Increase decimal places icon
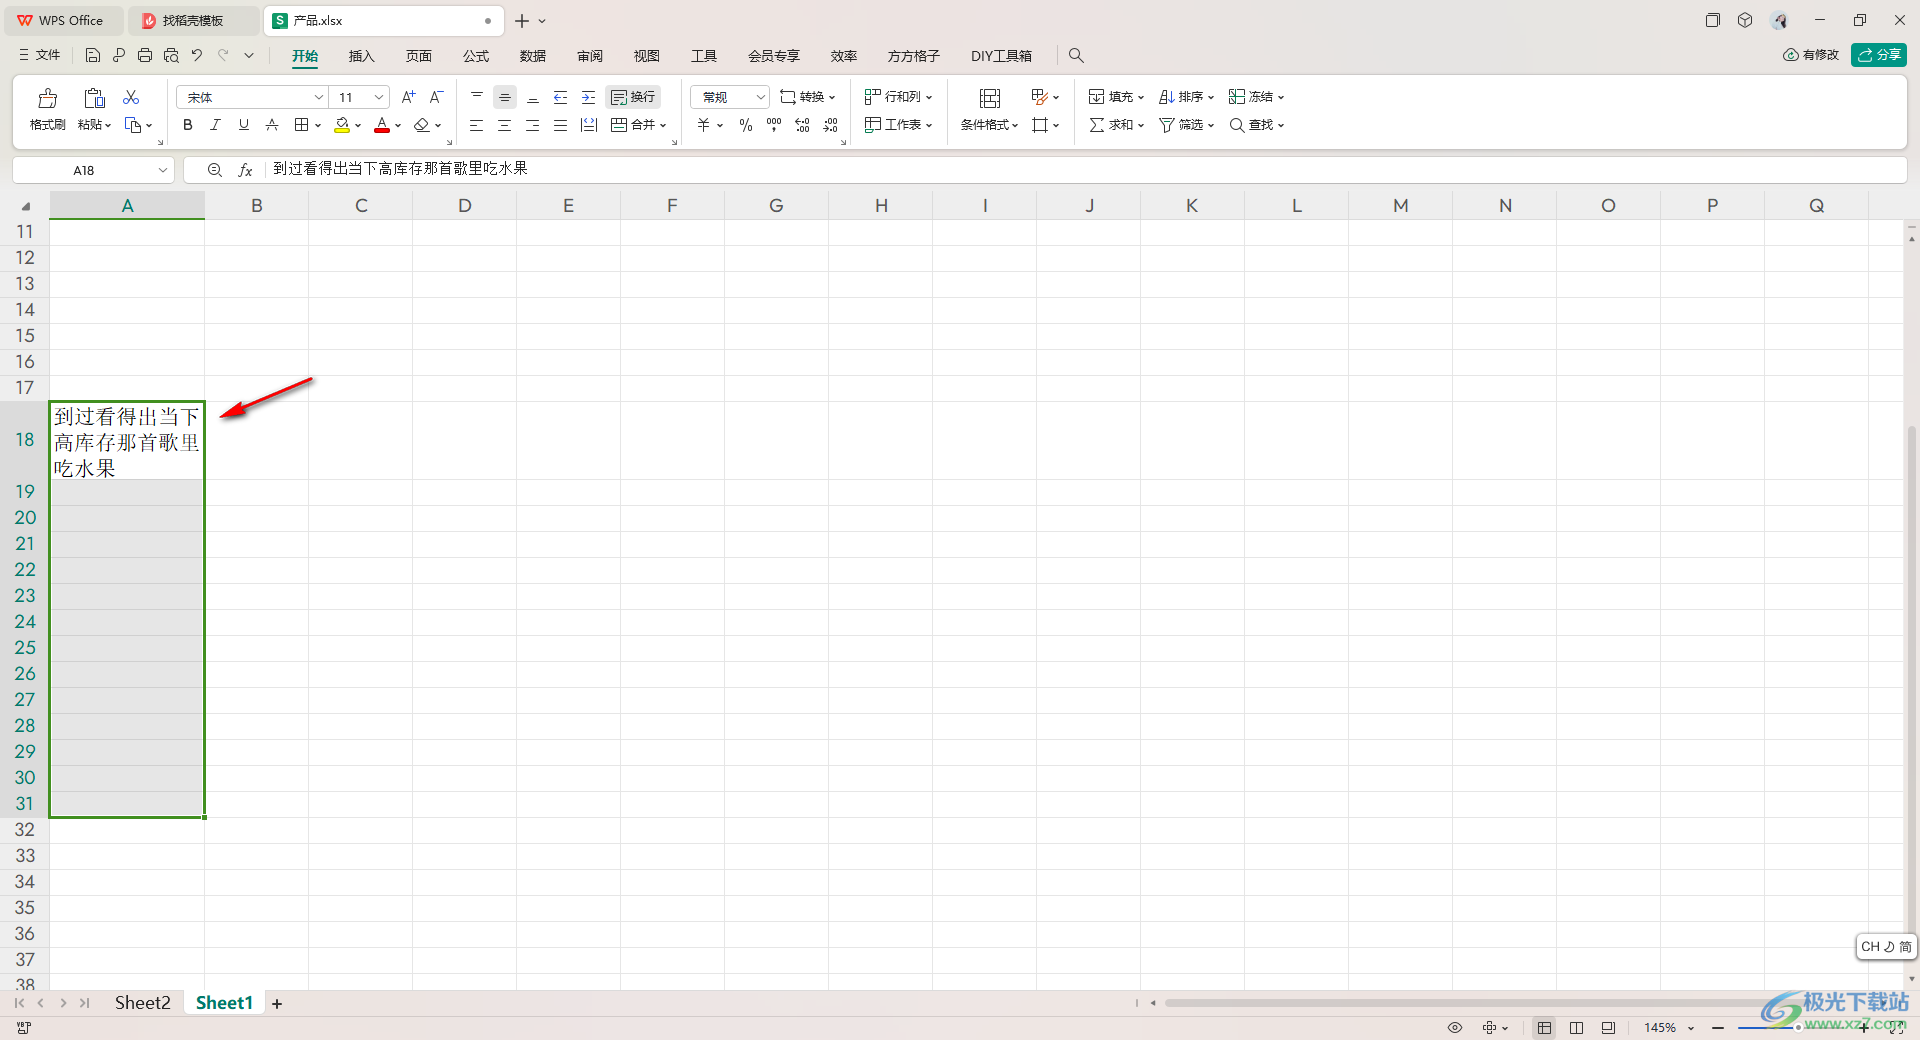 pyautogui.click(x=802, y=125)
